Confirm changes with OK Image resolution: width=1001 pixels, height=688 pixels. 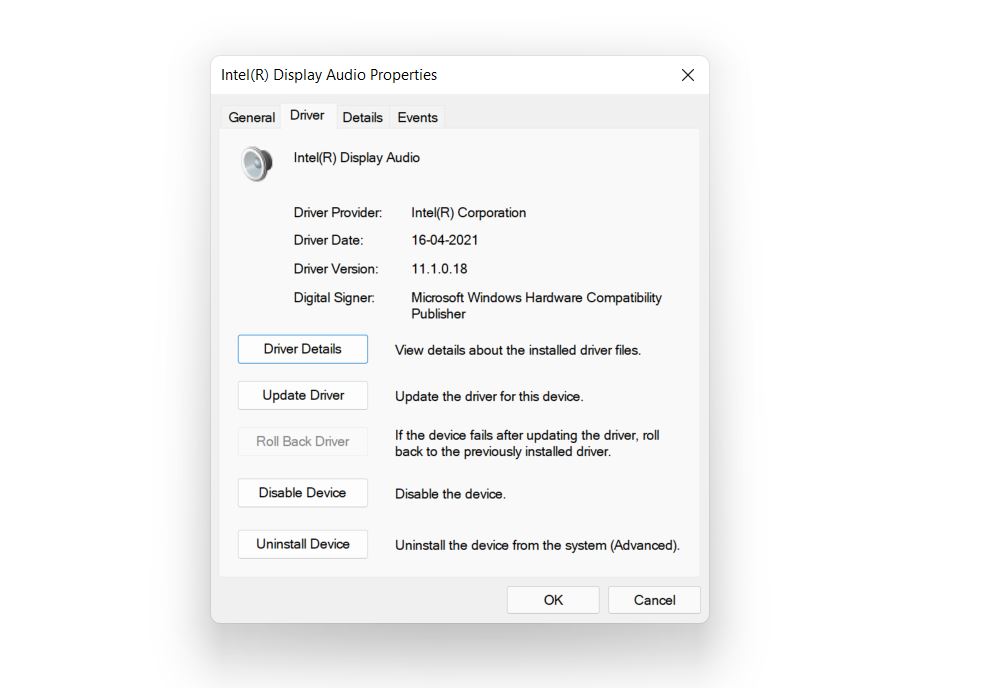[x=552, y=599]
